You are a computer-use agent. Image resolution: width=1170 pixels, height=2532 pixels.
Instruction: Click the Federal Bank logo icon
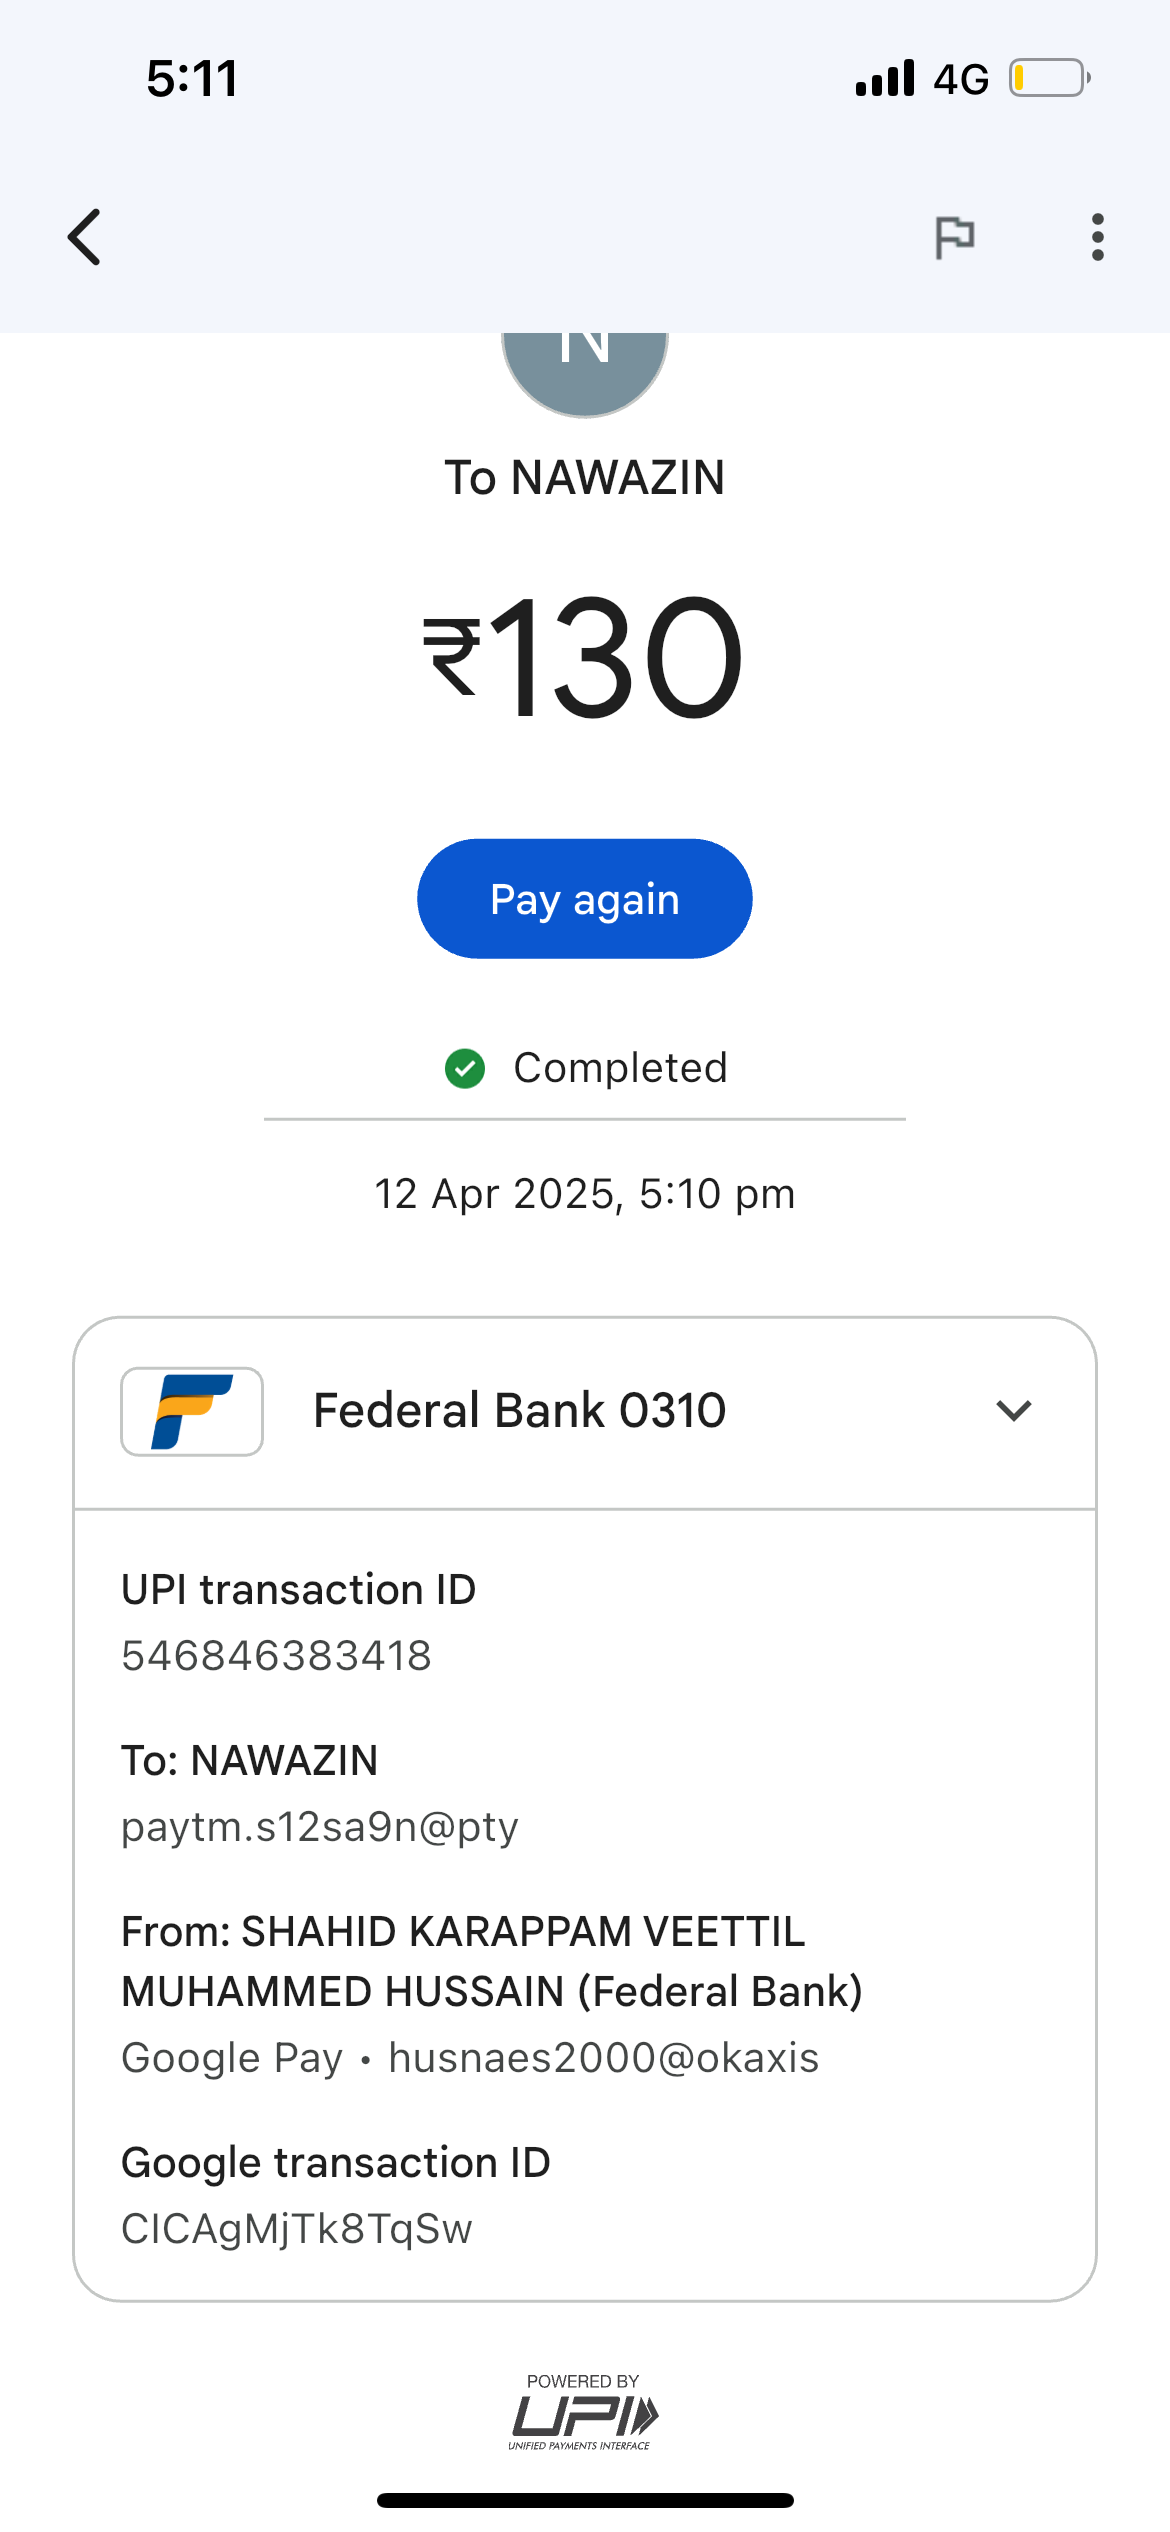click(x=192, y=1411)
